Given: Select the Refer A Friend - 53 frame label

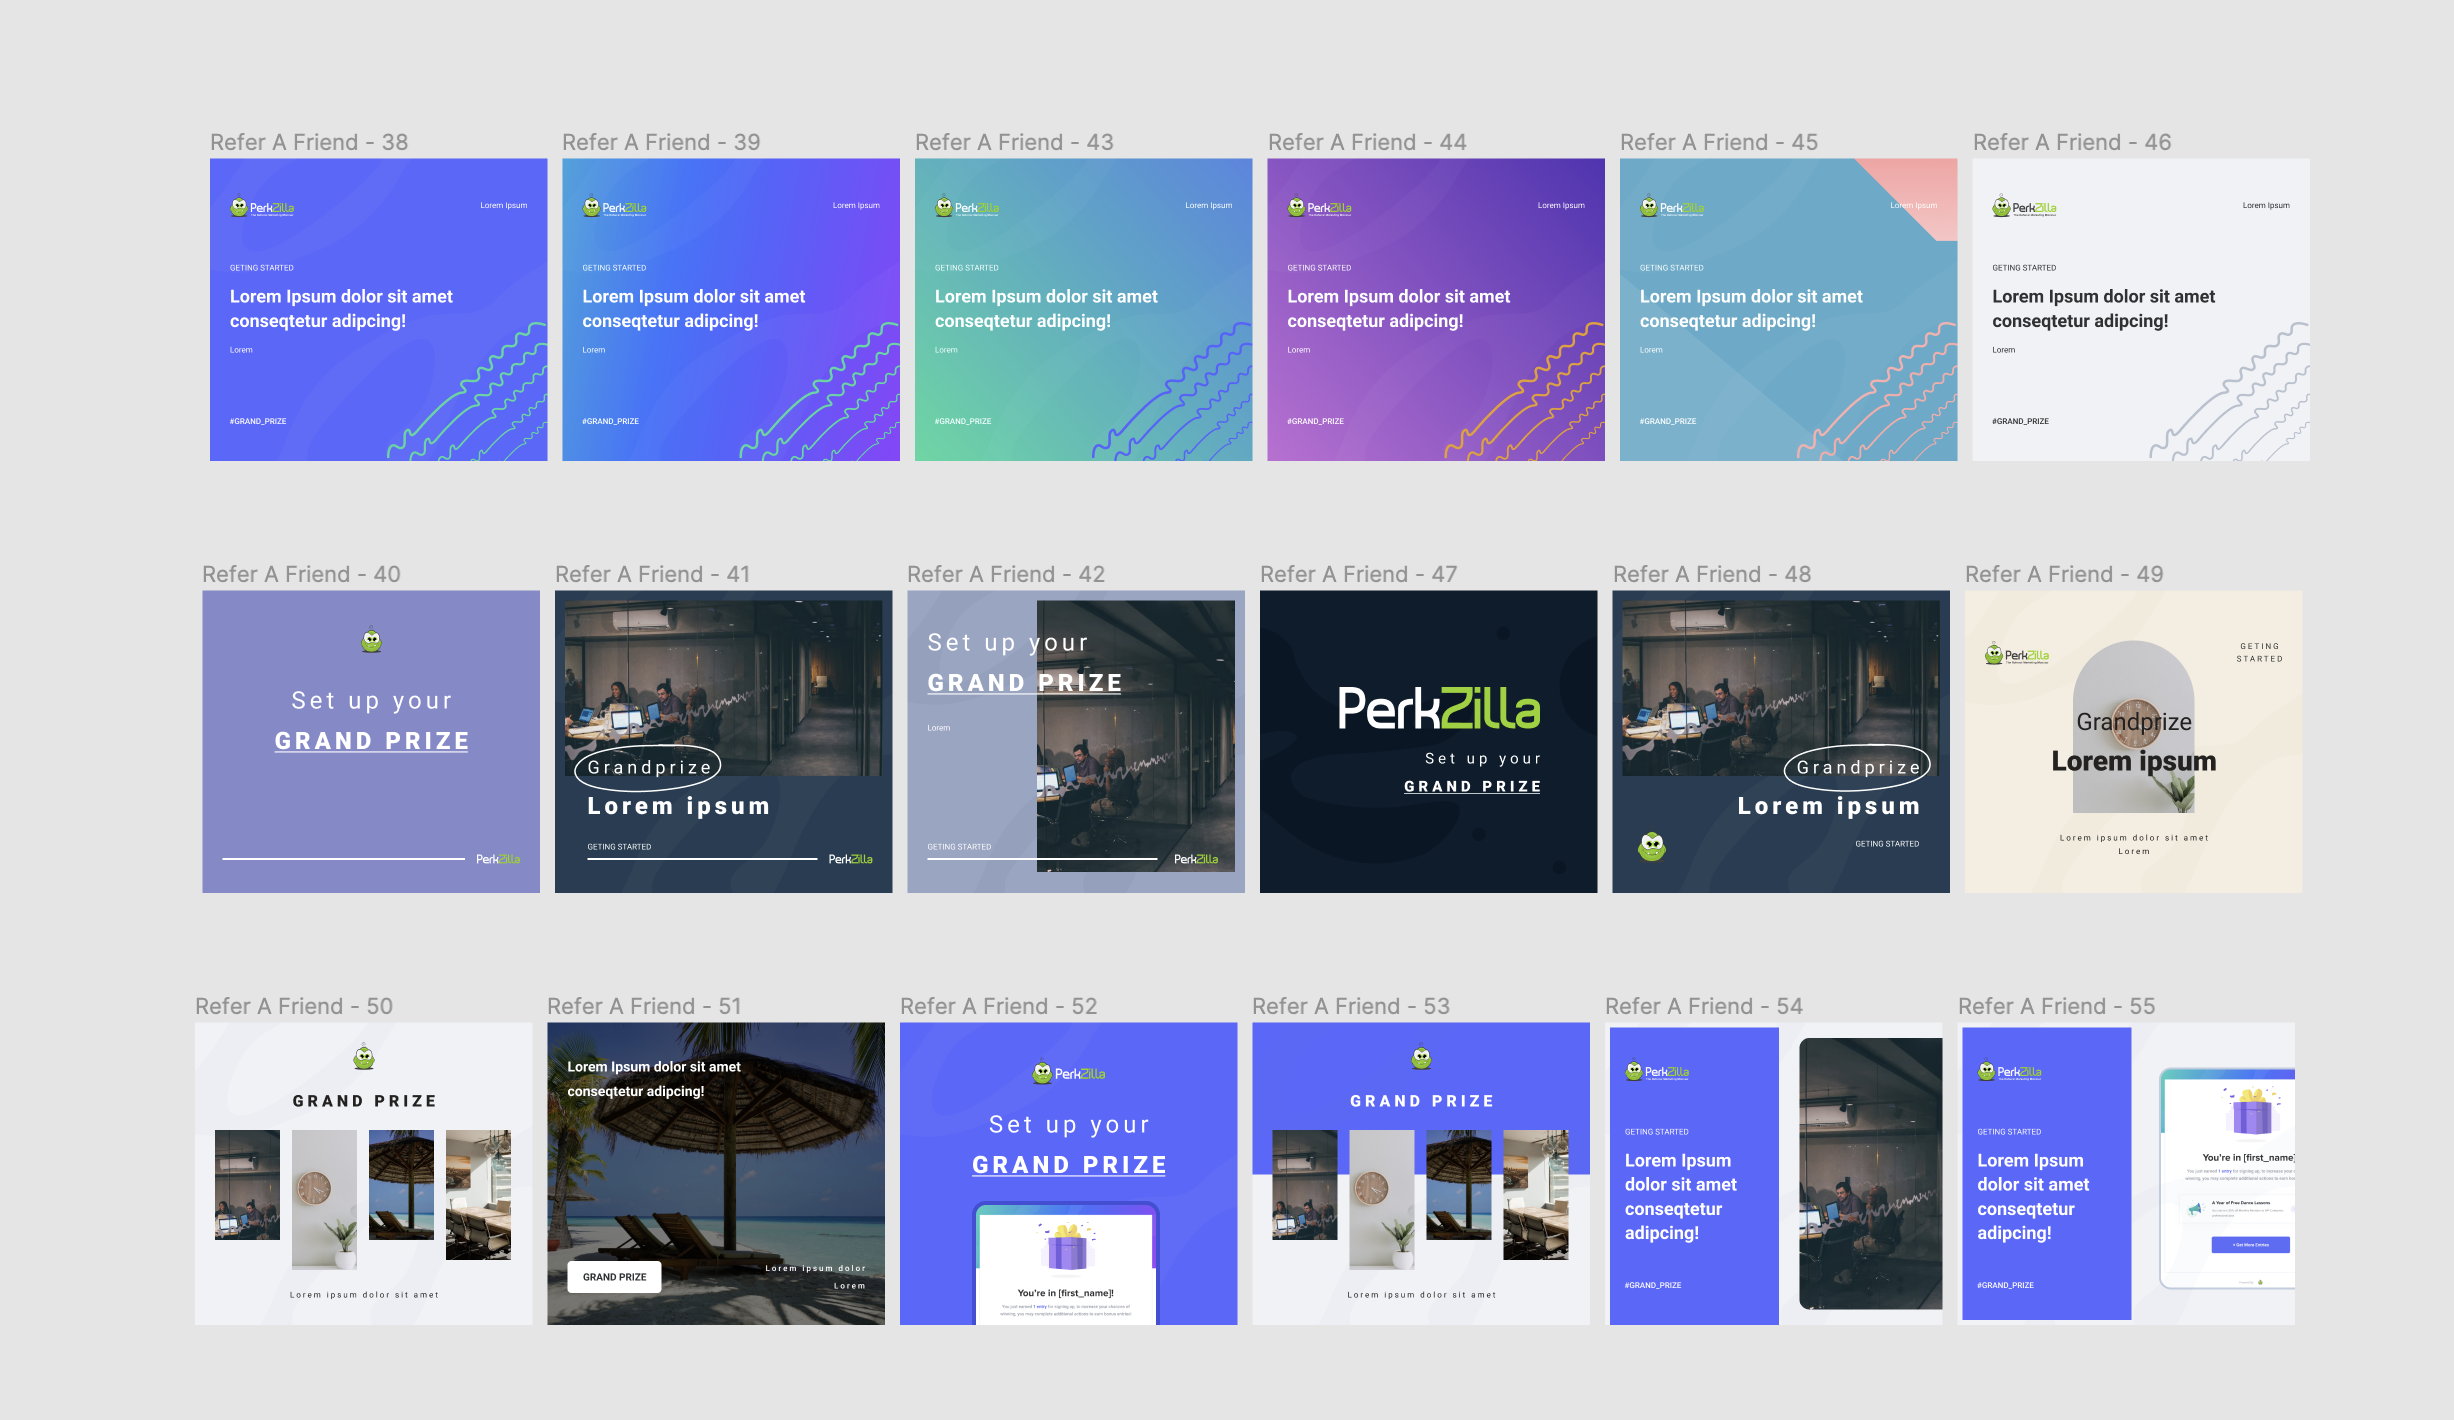Looking at the screenshot, I should (1351, 1006).
